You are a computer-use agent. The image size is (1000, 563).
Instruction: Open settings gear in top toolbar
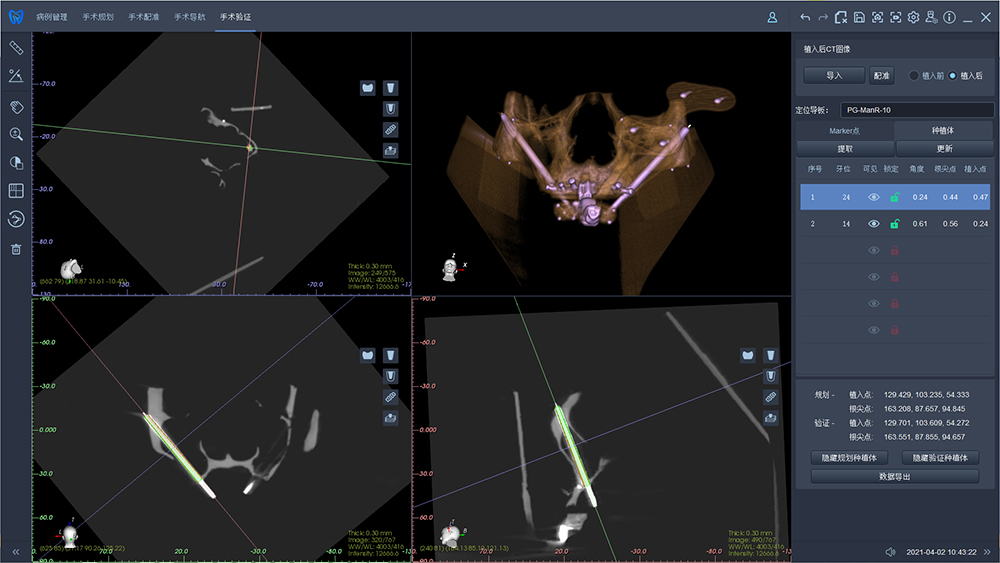click(x=913, y=17)
